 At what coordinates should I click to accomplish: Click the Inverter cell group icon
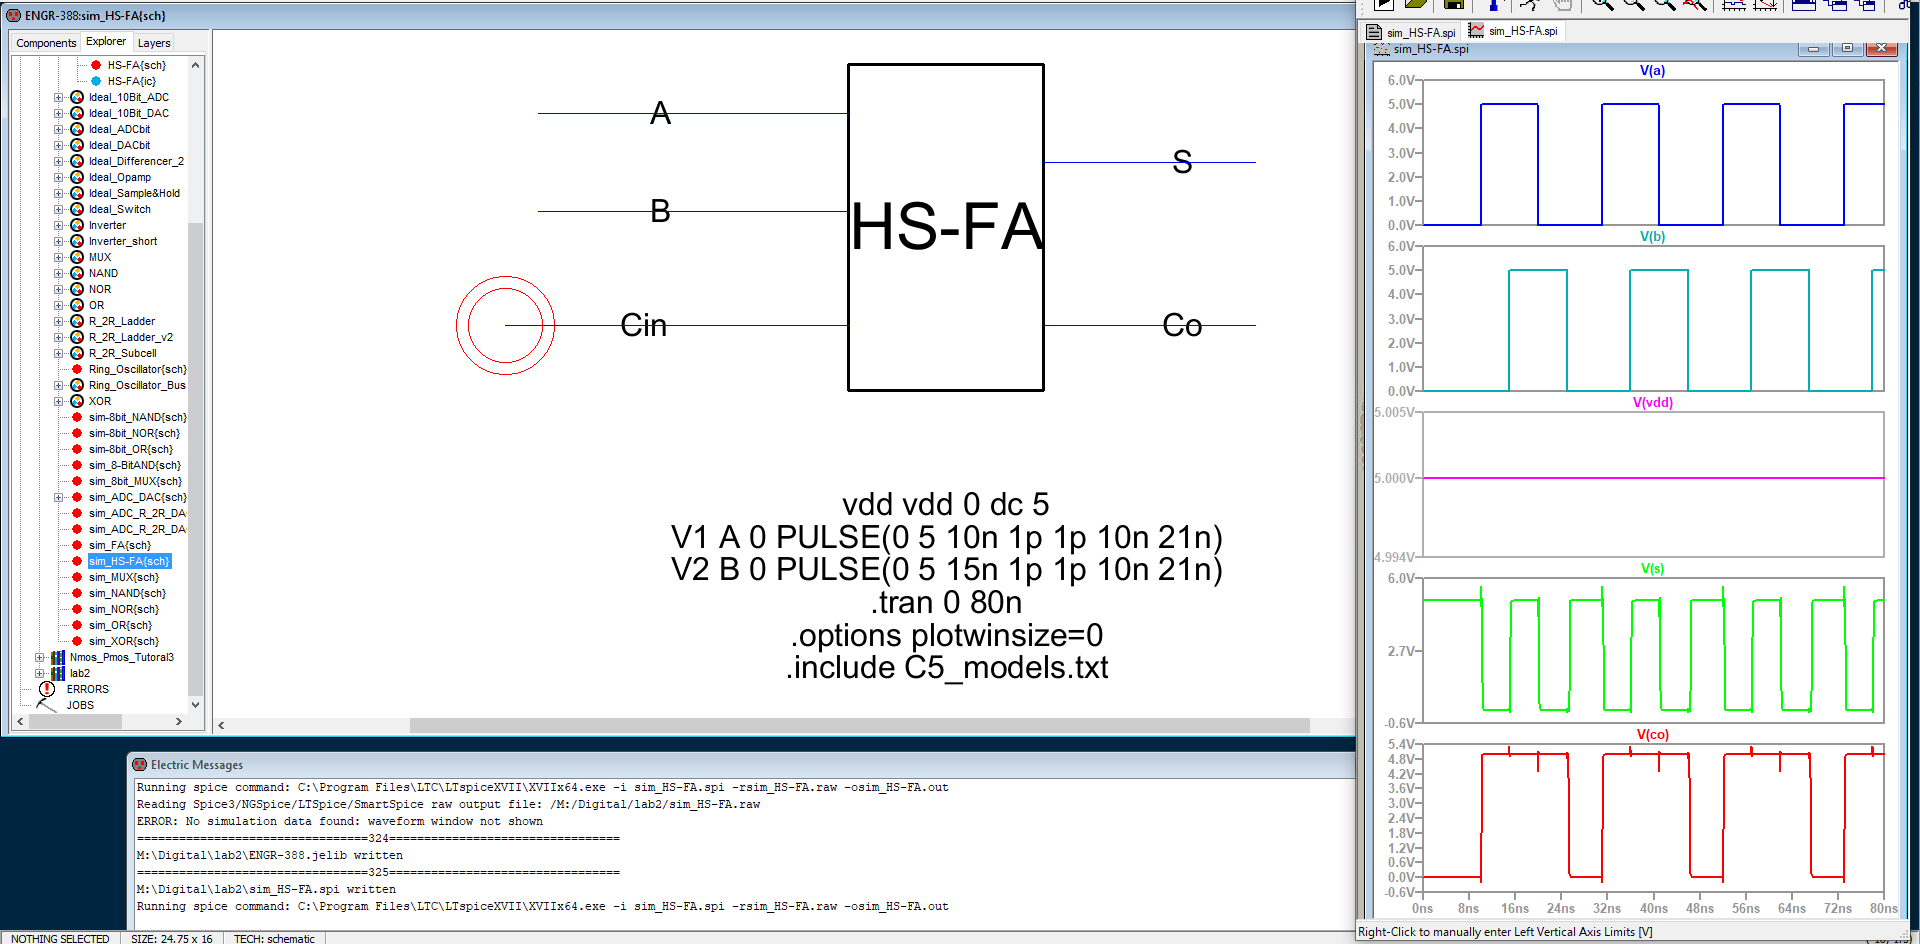coord(77,225)
